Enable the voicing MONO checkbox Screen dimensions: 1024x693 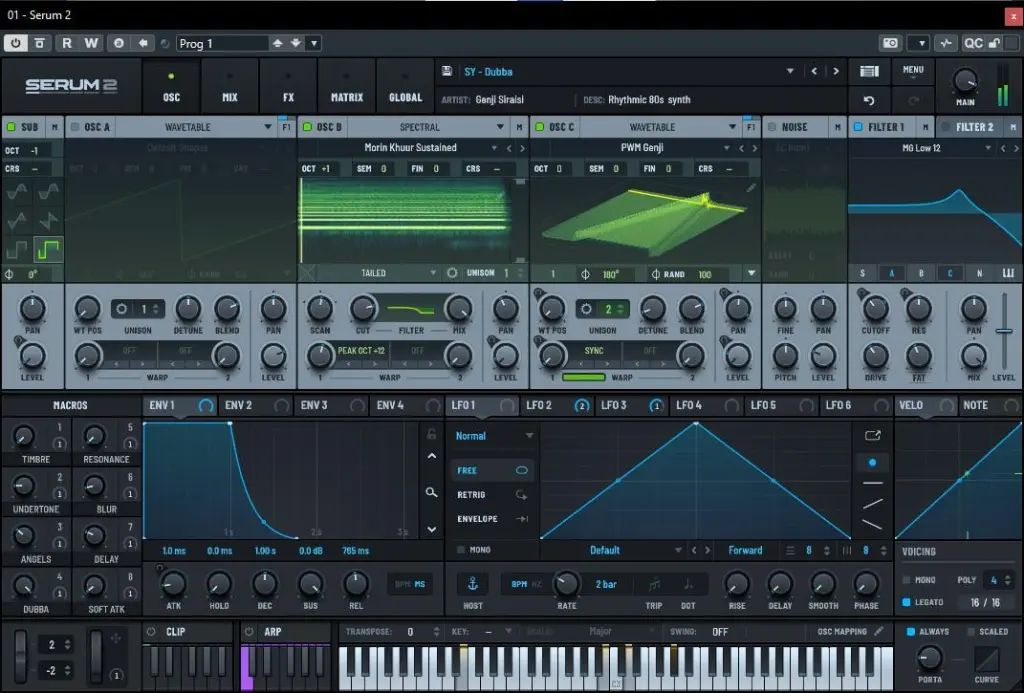906,580
